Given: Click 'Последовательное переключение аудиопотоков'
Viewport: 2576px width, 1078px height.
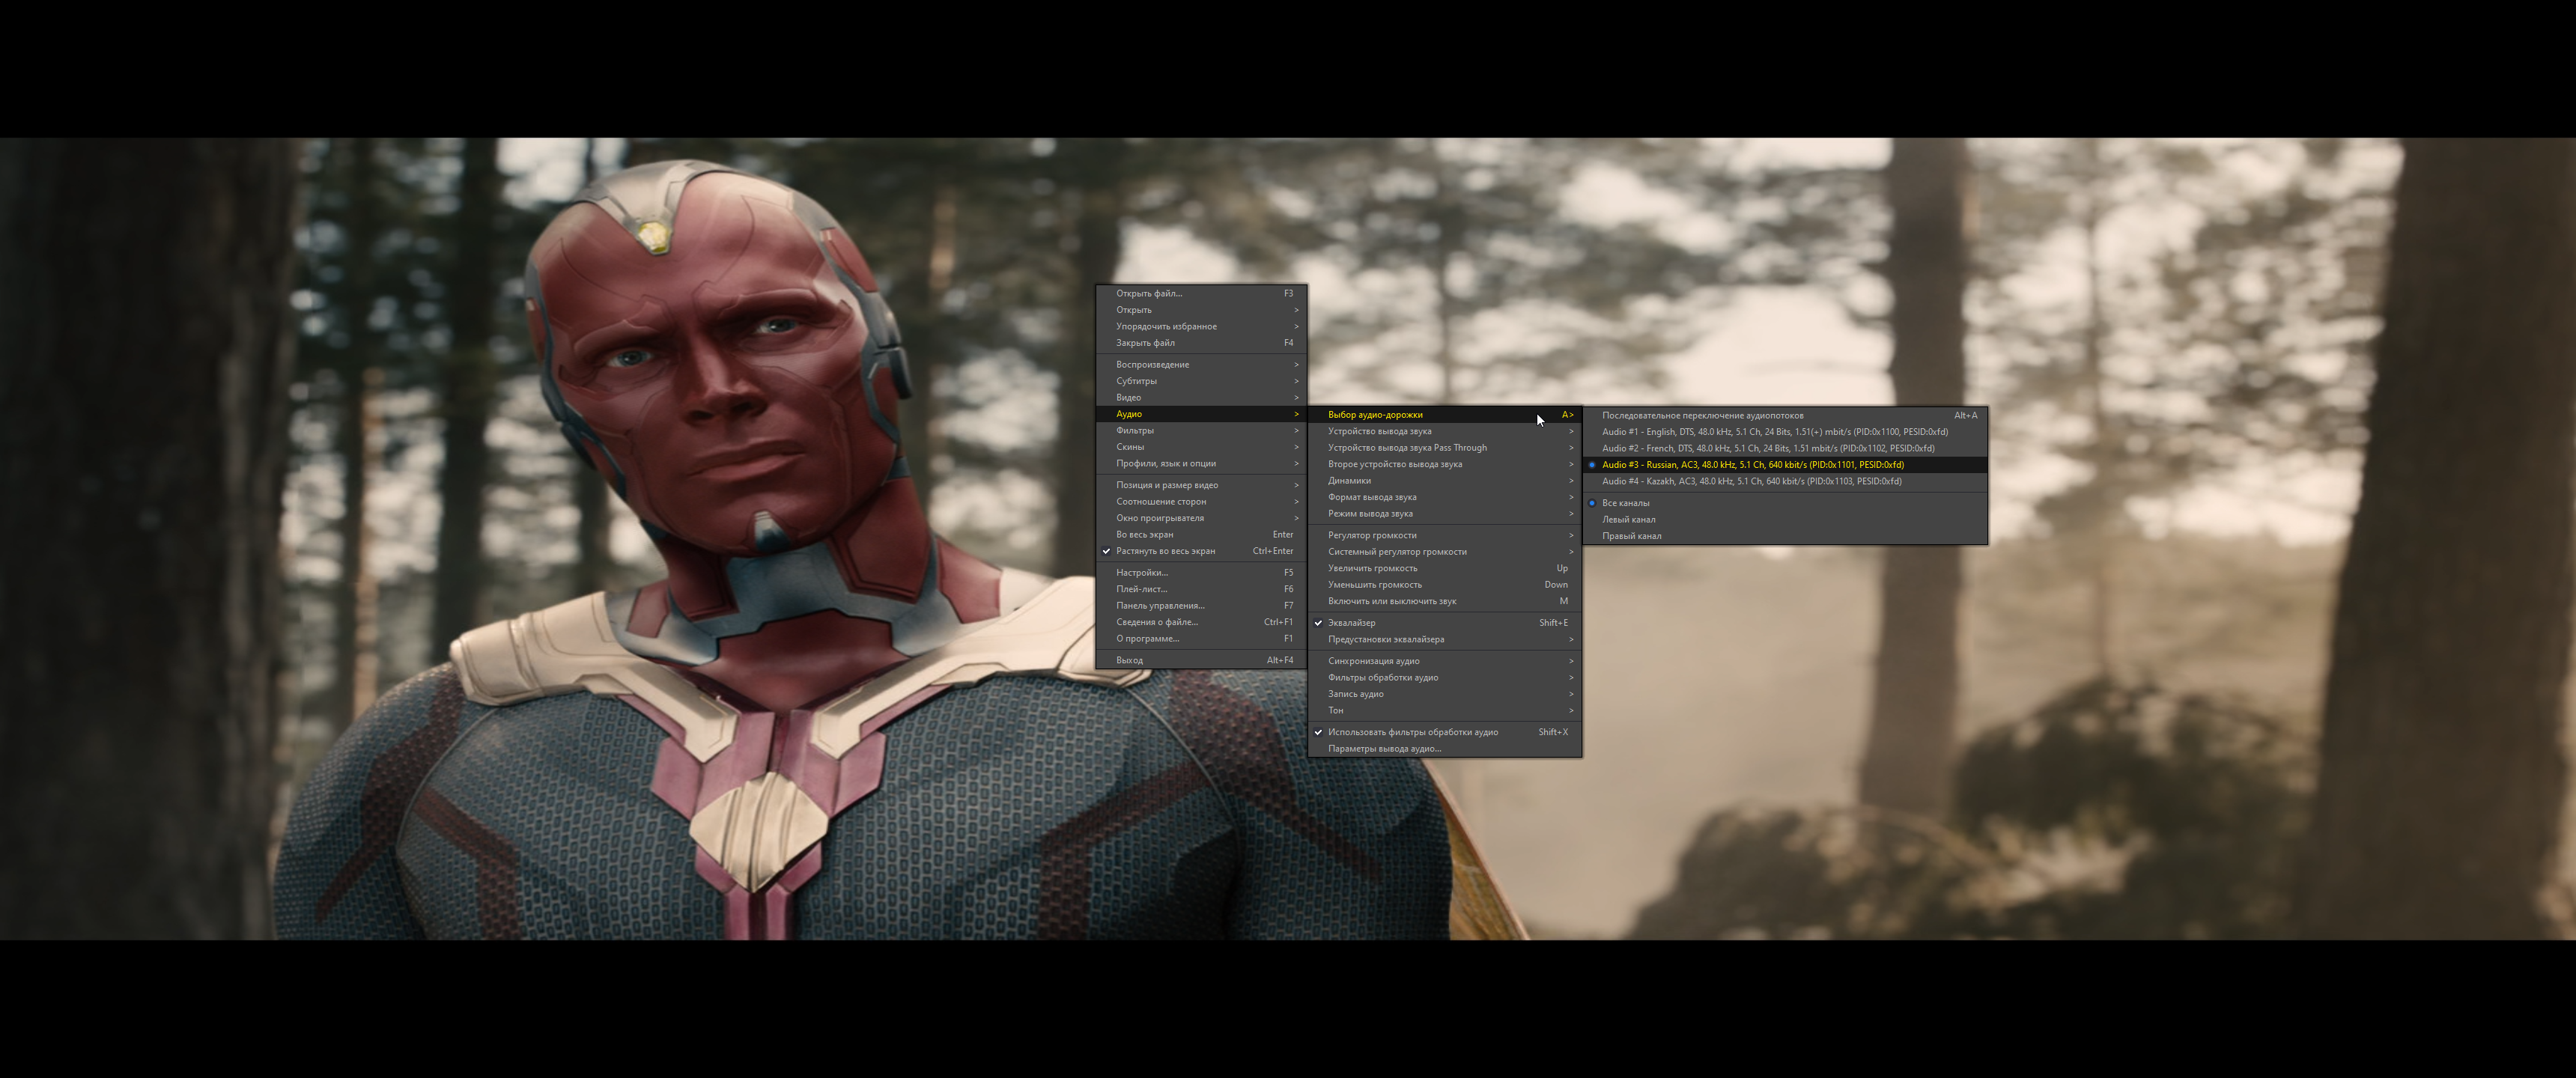Looking at the screenshot, I should (x=1785, y=415).
